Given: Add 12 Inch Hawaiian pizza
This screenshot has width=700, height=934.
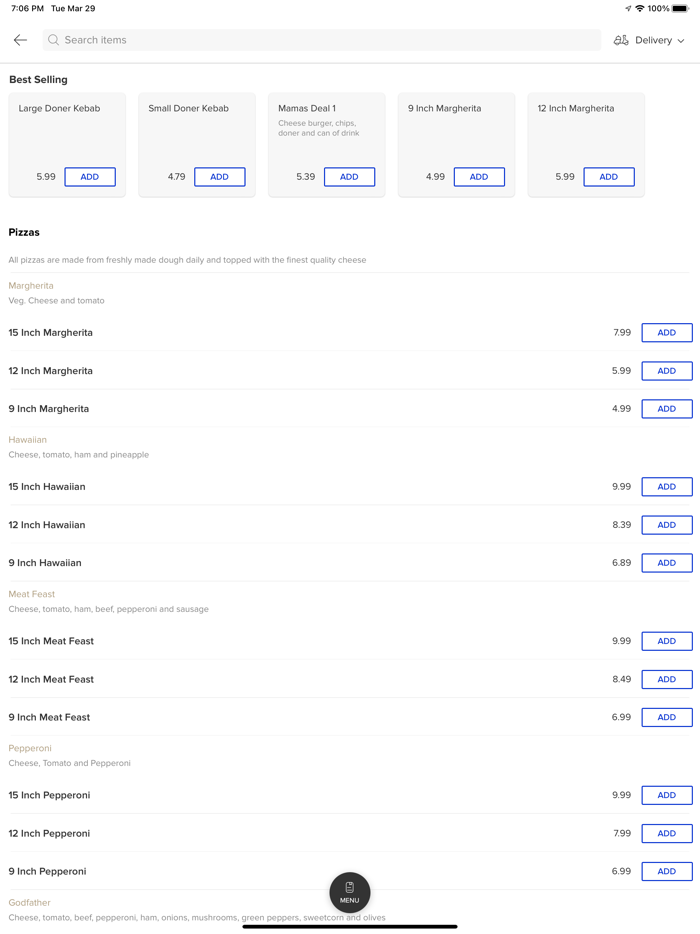Looking at the screenshot, I should click(667, 525).
